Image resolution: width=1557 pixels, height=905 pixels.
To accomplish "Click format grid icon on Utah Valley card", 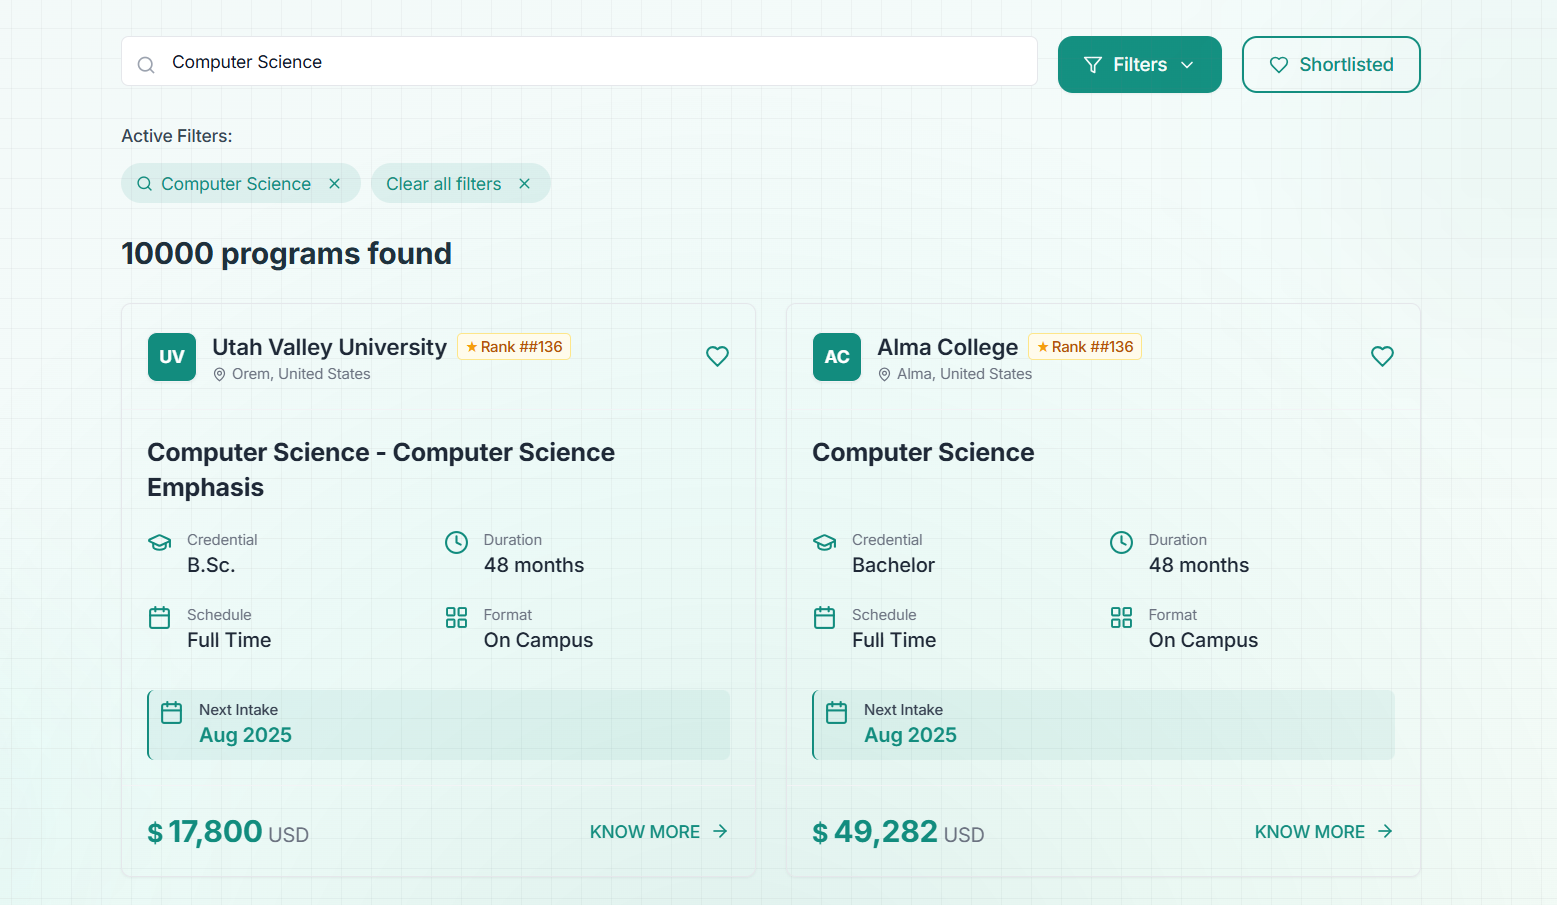I will (x=456, y=617).
